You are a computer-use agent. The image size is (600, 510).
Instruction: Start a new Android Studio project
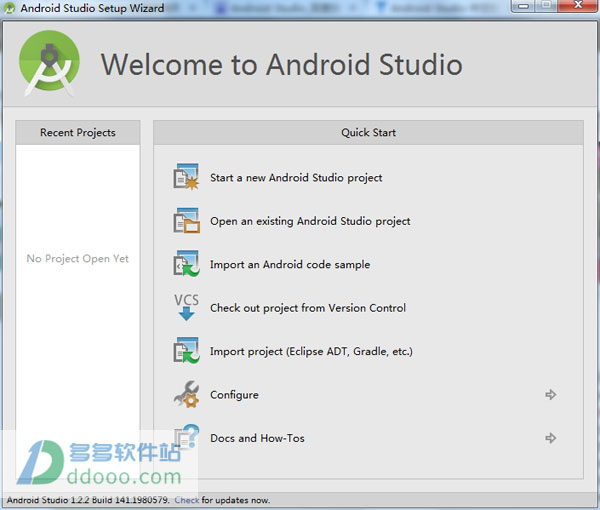(x=296, y=178)
